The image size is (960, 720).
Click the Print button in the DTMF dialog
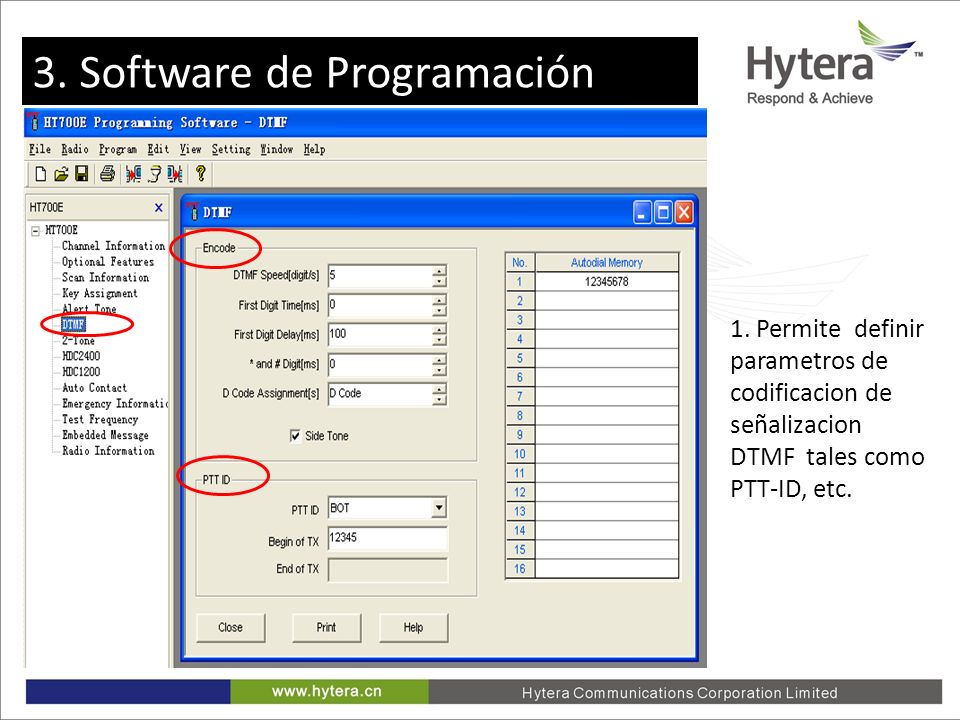tap(326, 628)
